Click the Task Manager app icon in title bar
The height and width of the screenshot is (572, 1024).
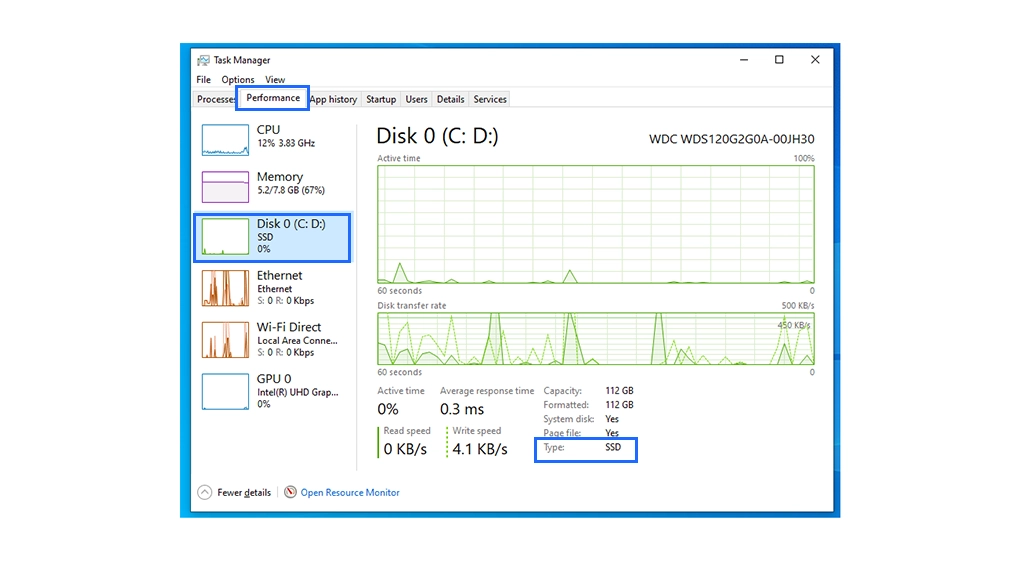point(203,60)
